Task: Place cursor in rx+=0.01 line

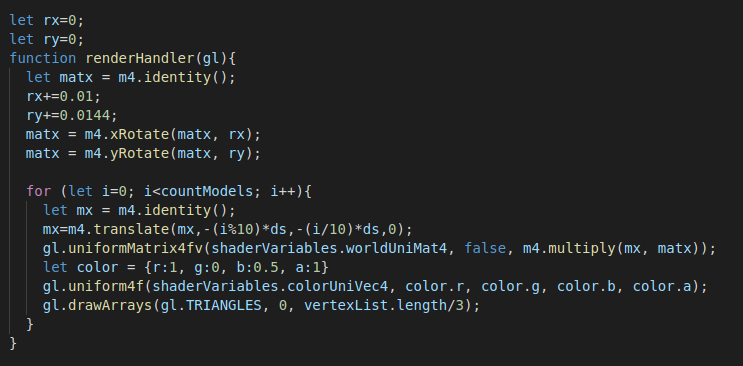Action: pos(63,96)
